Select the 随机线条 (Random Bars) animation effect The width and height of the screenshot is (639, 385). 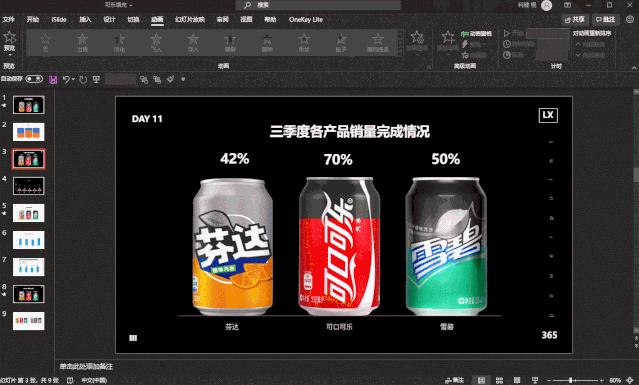[x=378, y=42]
